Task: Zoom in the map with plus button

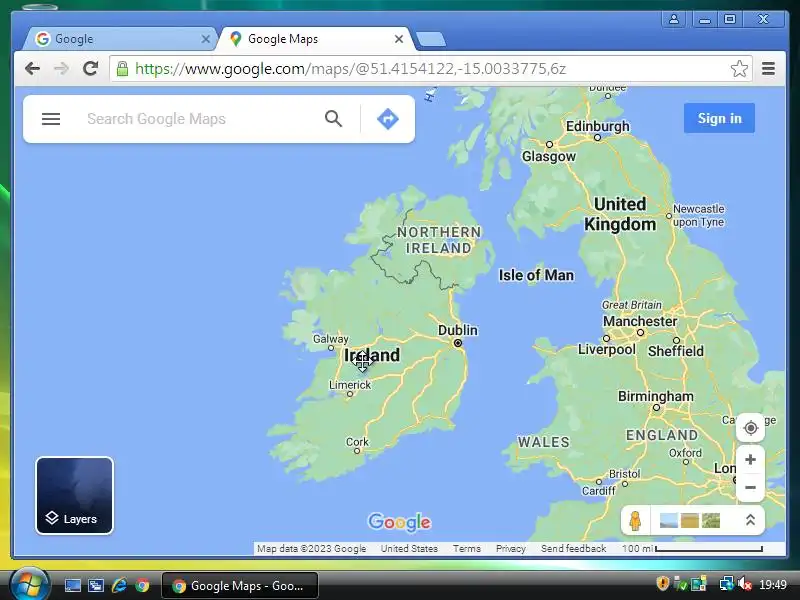Action: [751, 460]
